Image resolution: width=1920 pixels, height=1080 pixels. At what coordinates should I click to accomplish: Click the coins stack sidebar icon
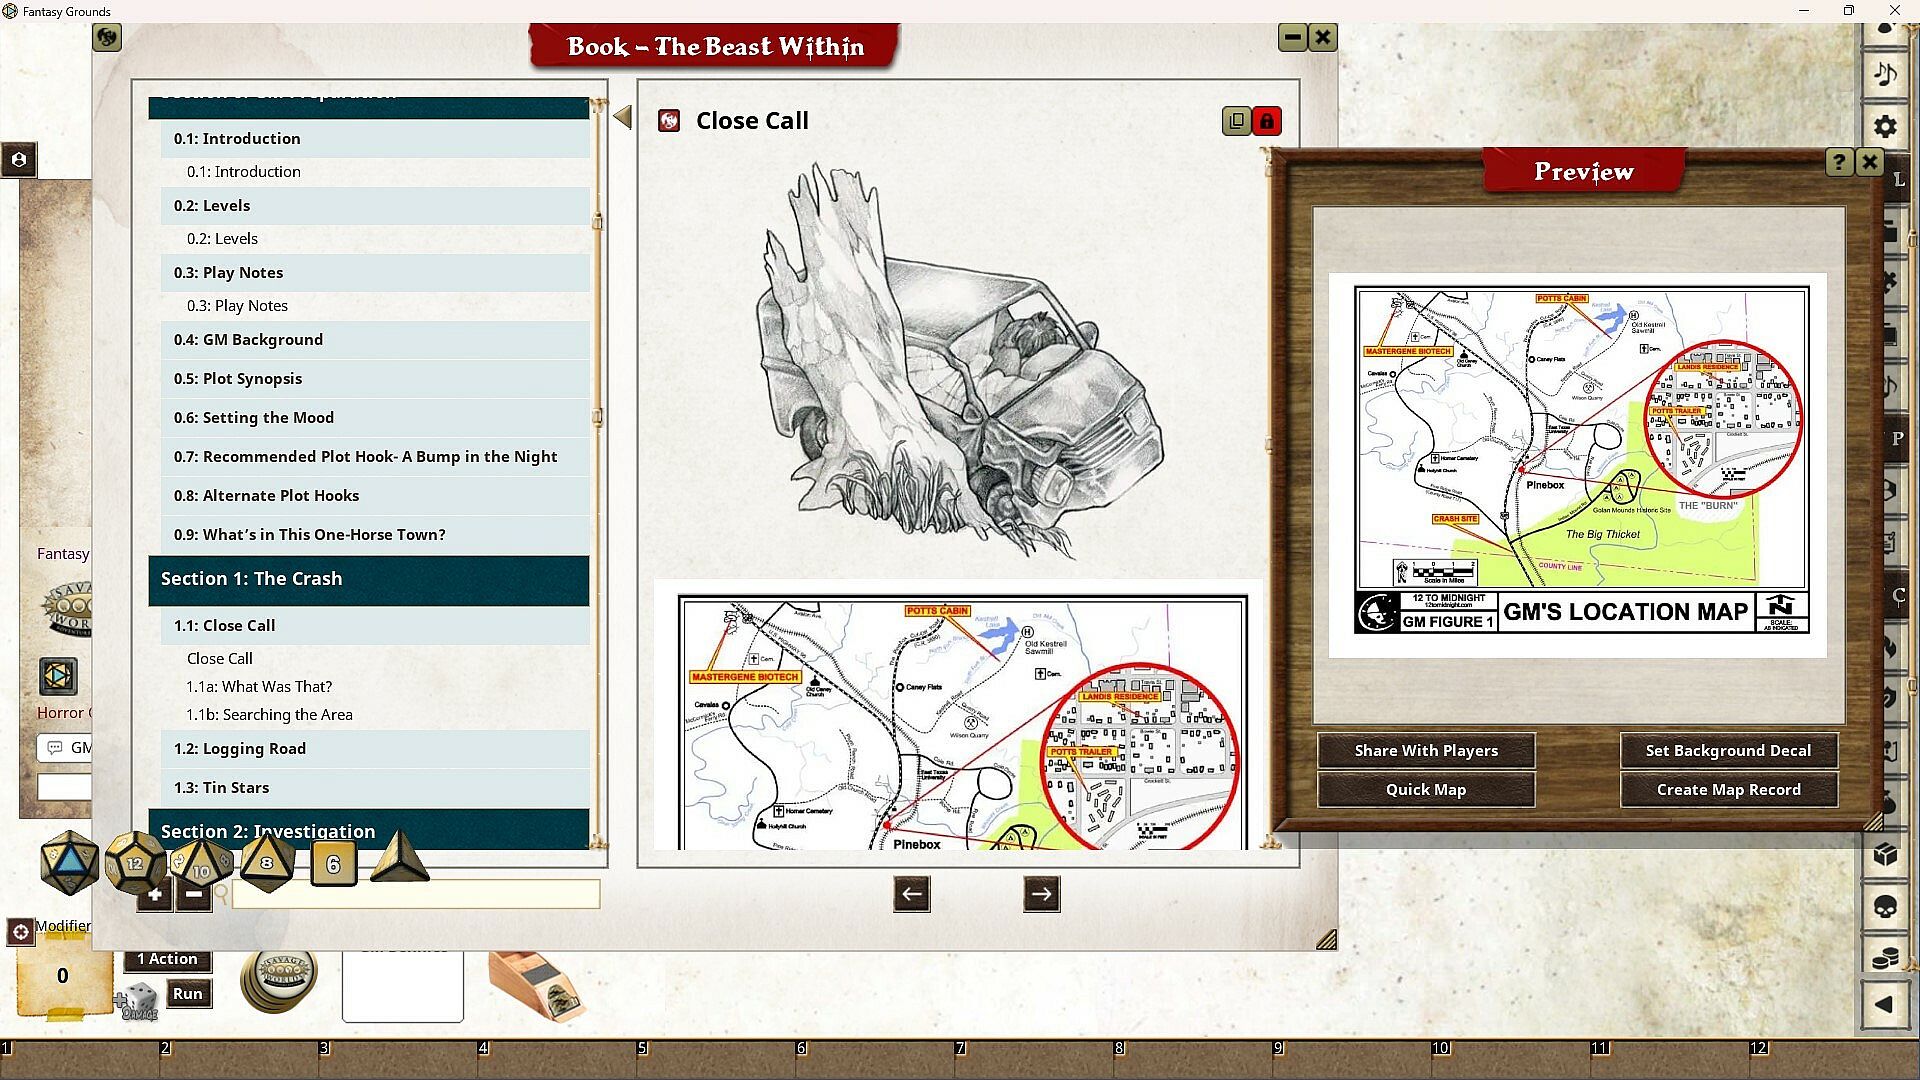[x=1885, y=958]
